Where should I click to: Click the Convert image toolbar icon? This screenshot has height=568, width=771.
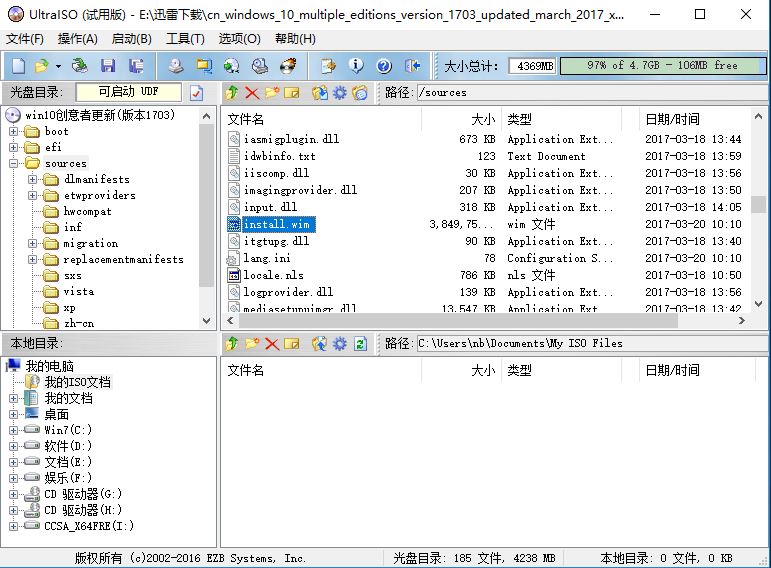[232, 65]
